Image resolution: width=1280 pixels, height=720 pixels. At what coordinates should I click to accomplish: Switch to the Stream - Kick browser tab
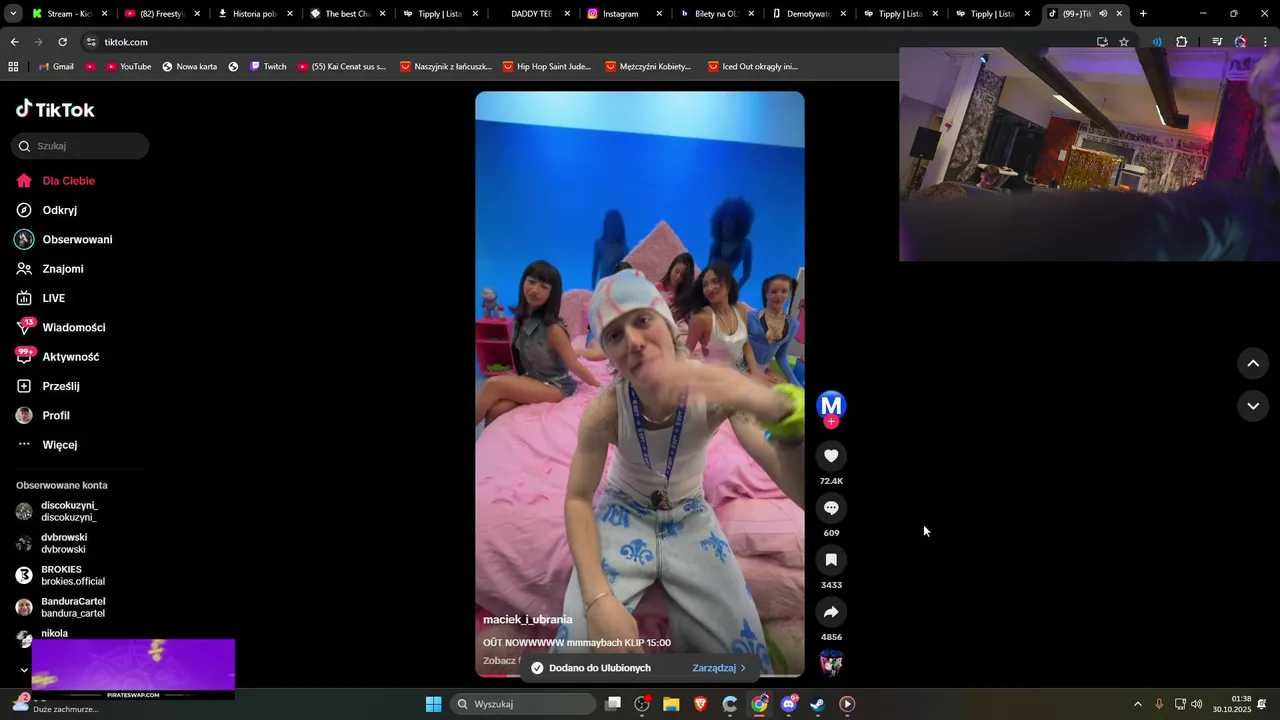click(69, 14)
